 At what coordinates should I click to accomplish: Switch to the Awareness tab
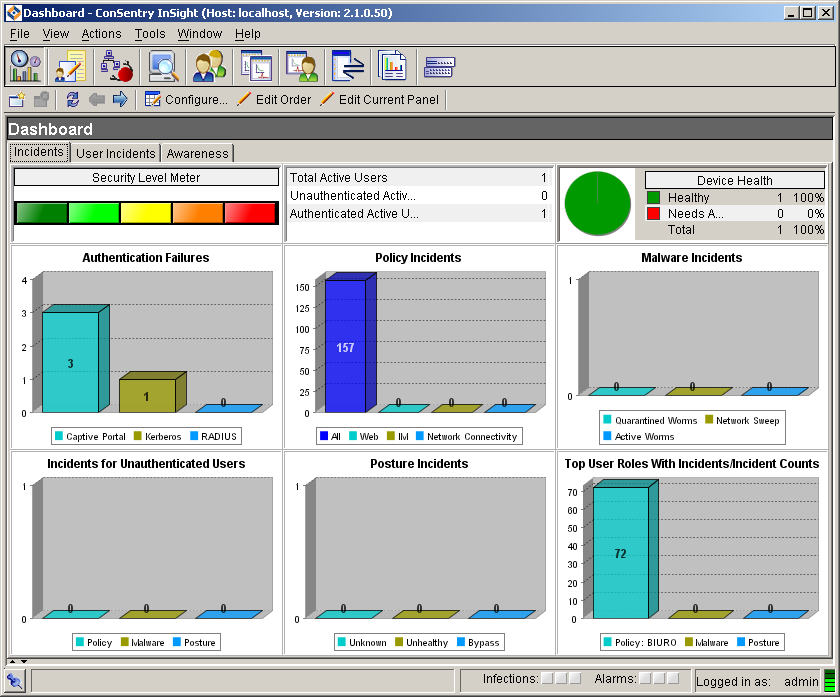[x=197, y=153]
